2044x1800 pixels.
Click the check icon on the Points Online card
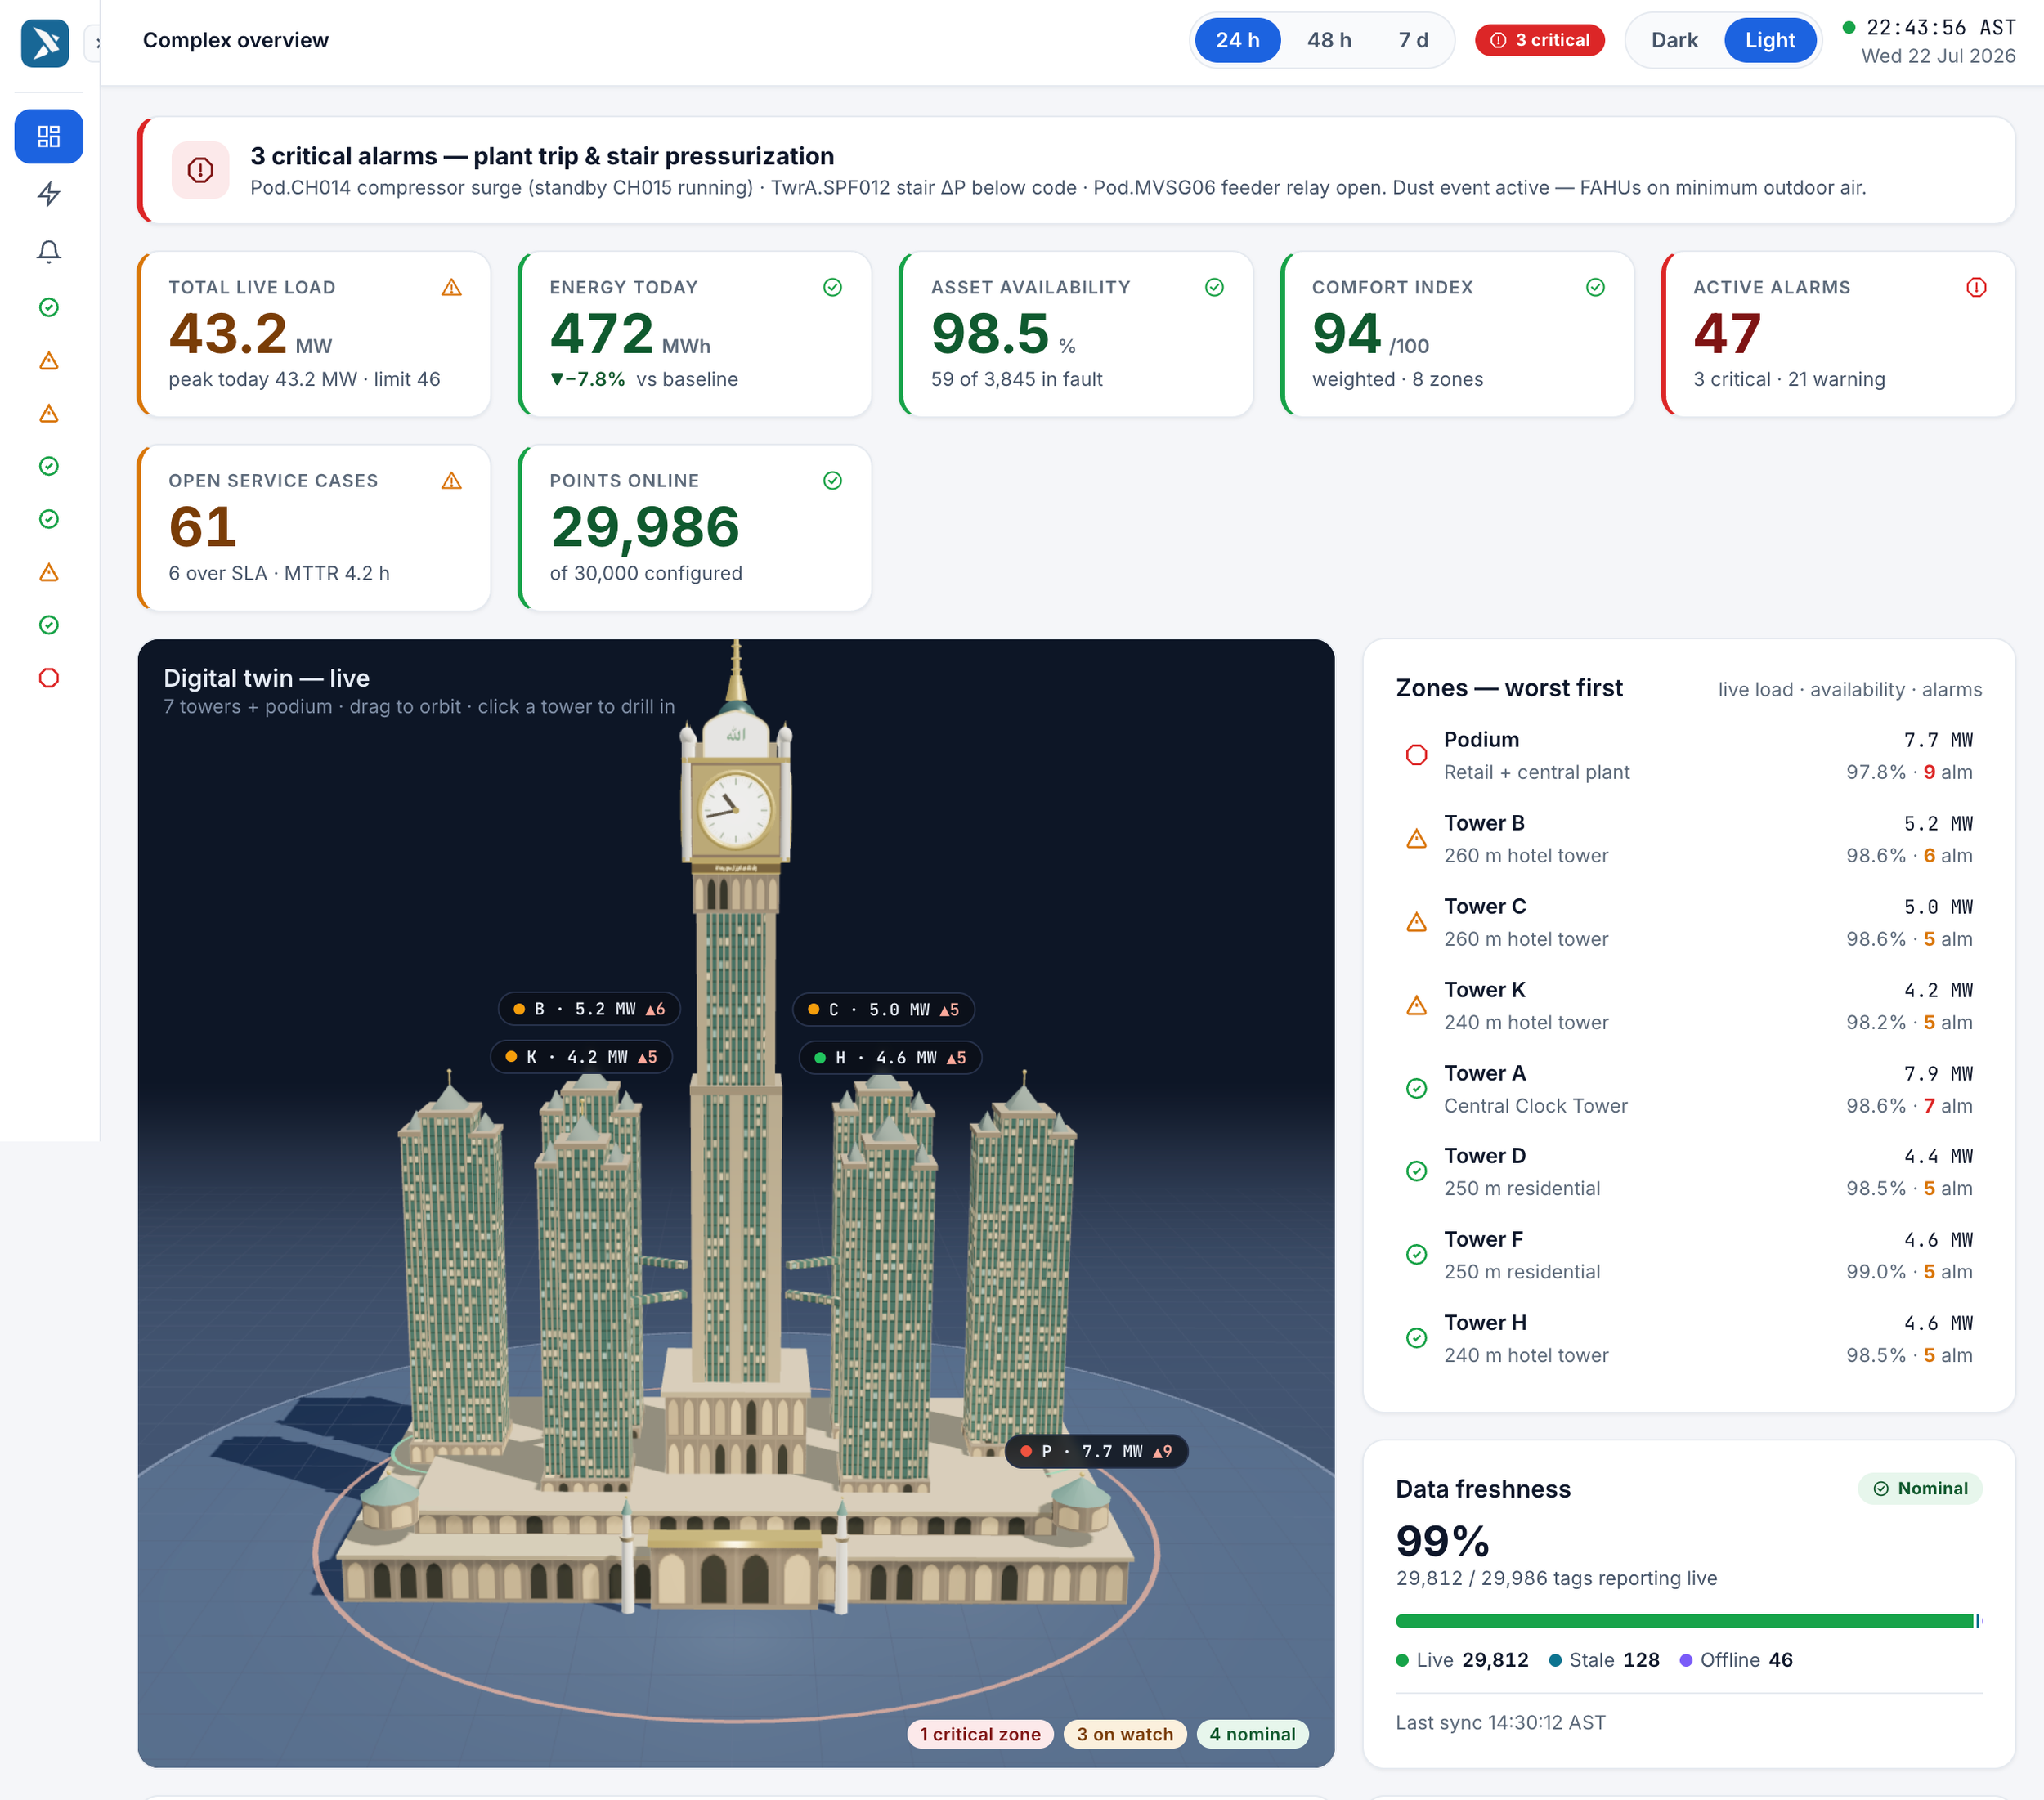click(x=833, y=481)
